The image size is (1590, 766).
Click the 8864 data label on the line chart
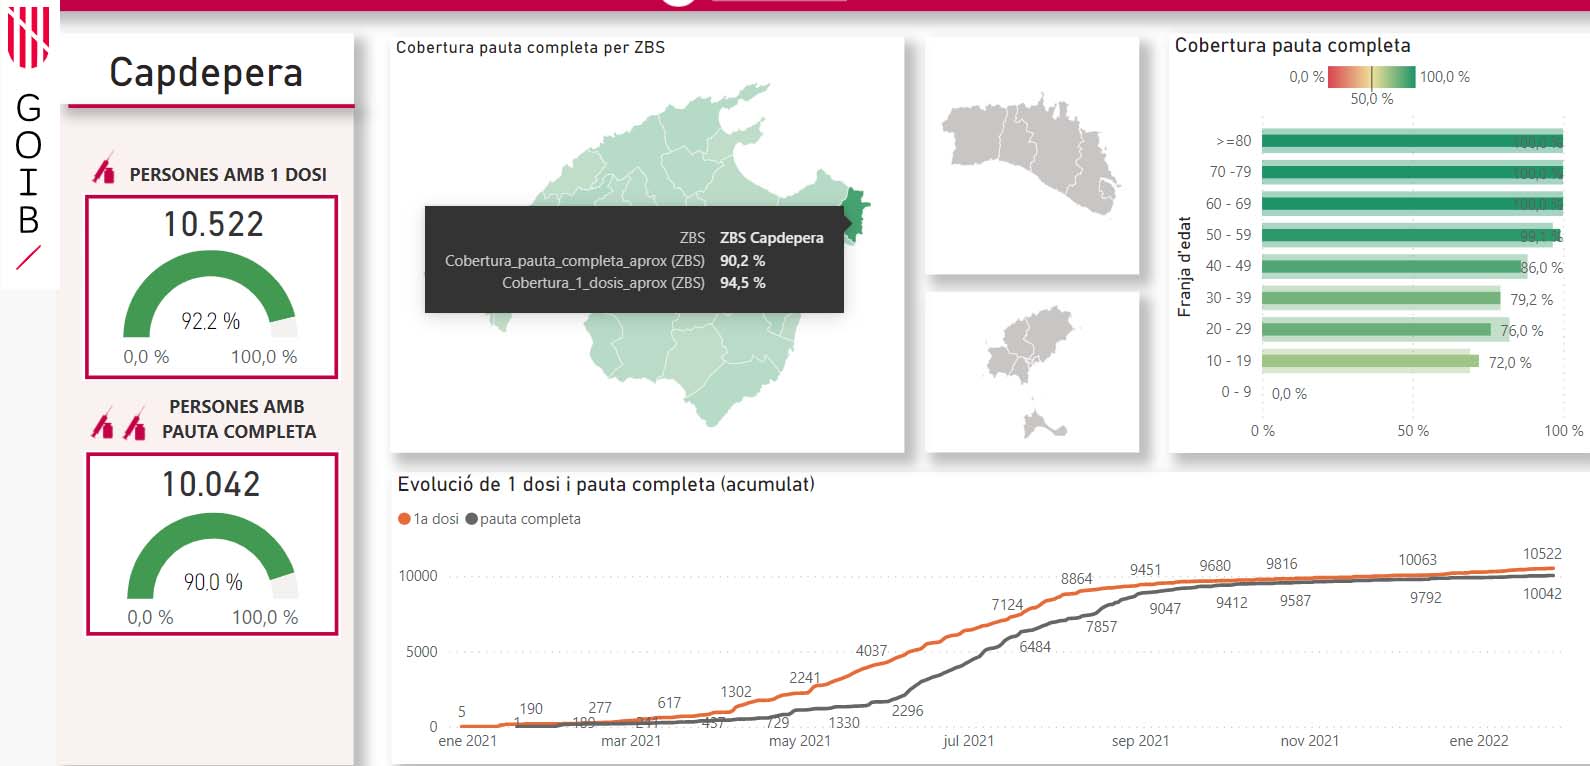(1077, 579)
